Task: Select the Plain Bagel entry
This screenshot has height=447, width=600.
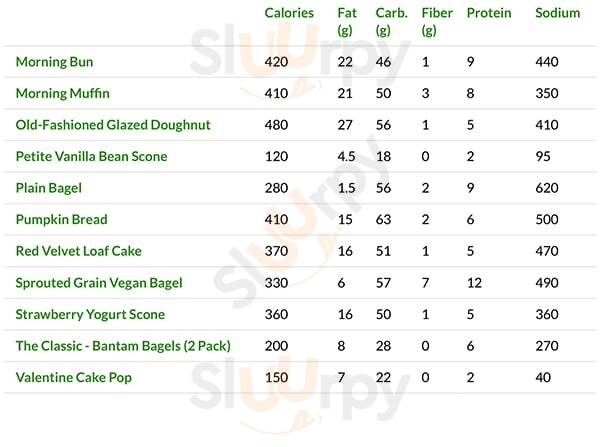Action: (x=49, y=188)
